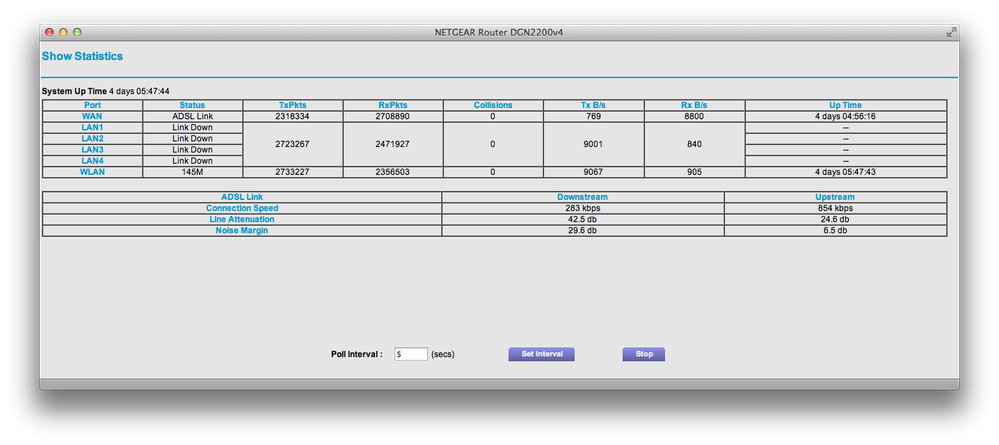
Task: Click the RxPkts column header
Action: [392, 105]
